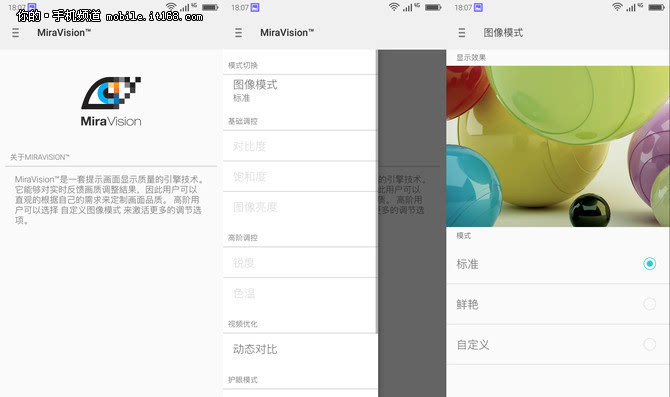
Task: Select the 标准 radio button
Action: [649, 264]
